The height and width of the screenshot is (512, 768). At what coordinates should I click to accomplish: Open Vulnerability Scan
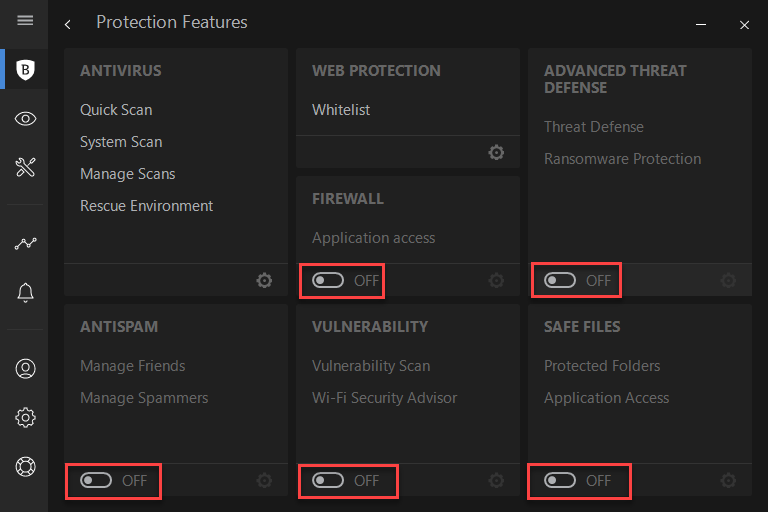coord(371,366)
